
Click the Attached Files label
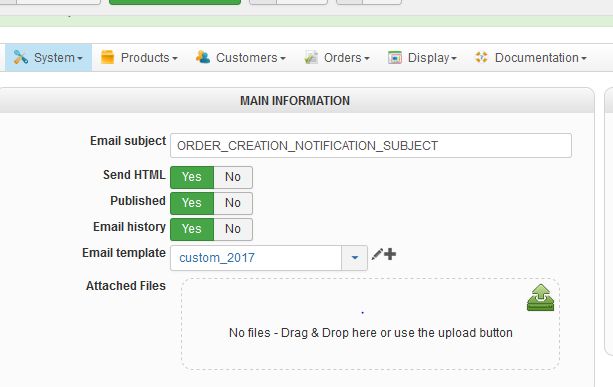click(126, 286)
